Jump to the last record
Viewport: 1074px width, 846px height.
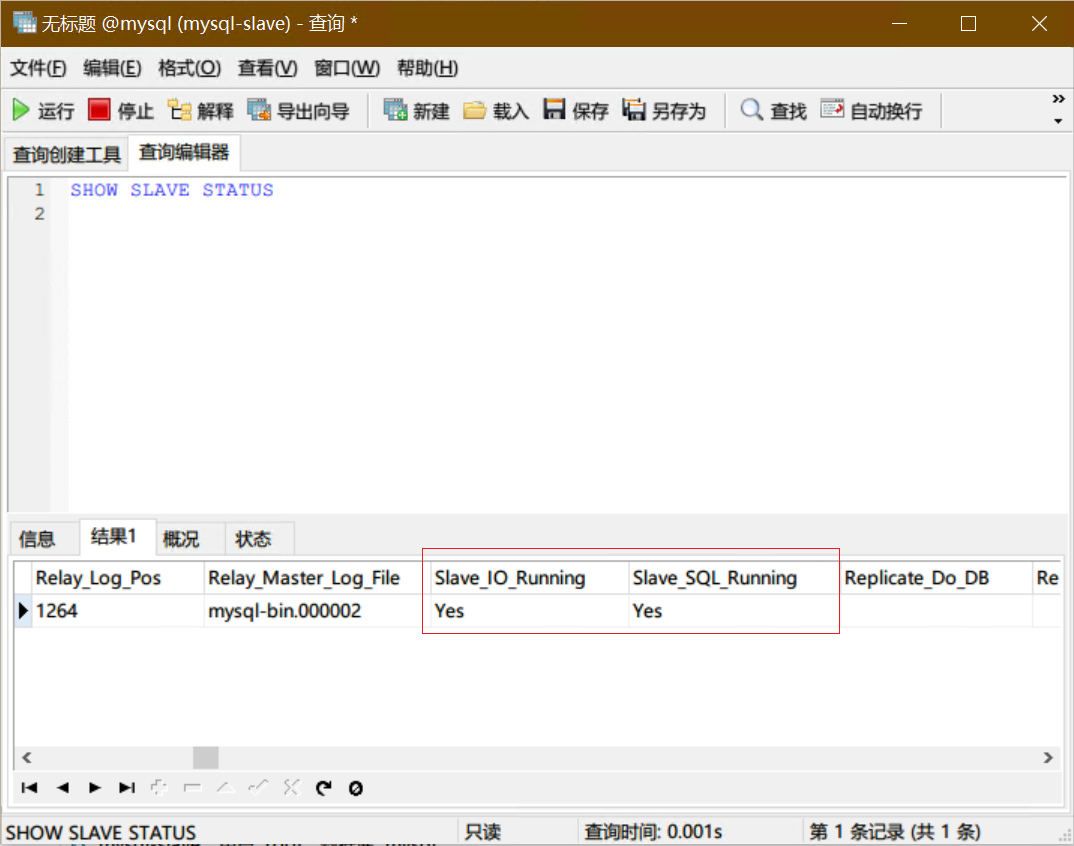click(x=126, y=788)
